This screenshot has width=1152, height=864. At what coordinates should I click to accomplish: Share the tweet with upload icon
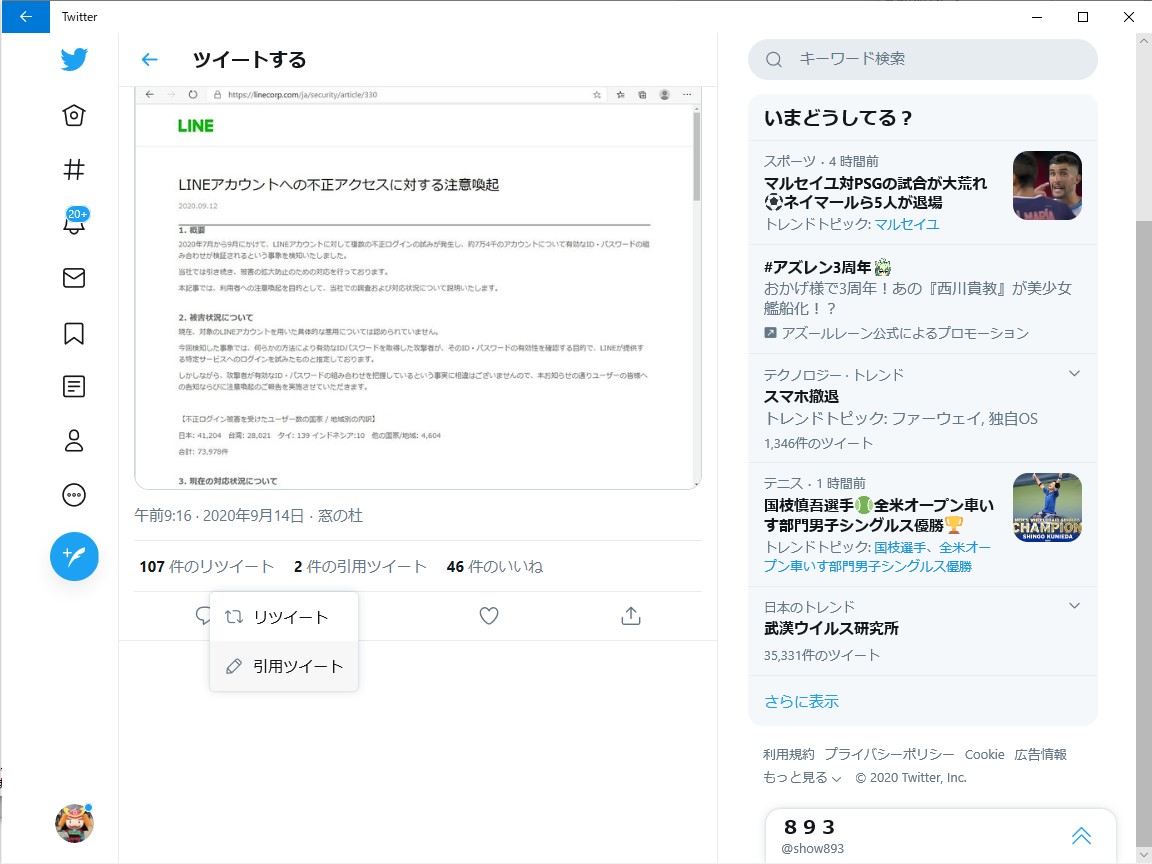click(630, 616)
